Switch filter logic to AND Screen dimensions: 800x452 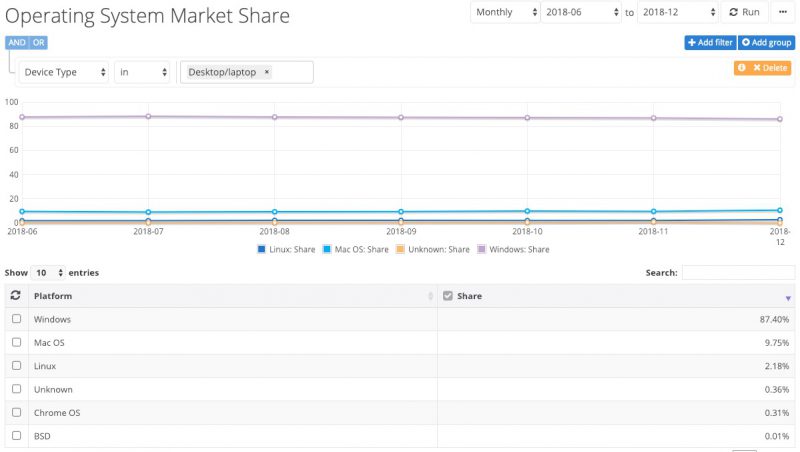[x=16, y=42]
